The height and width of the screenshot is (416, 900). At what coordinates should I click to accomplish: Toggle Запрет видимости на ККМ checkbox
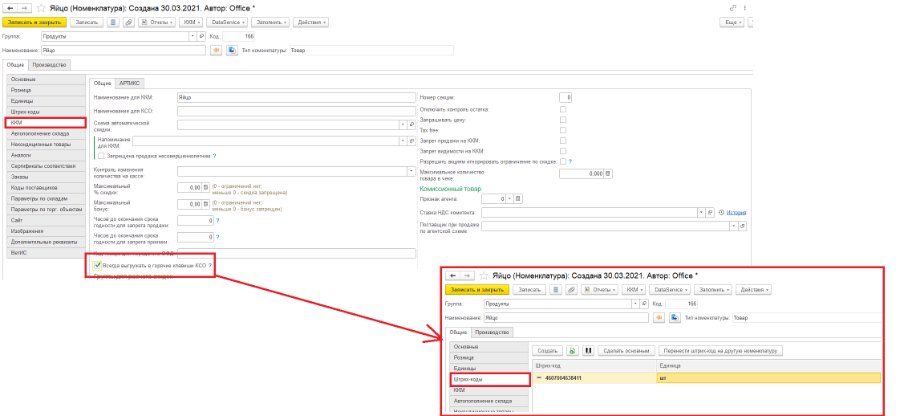(563, 151)
